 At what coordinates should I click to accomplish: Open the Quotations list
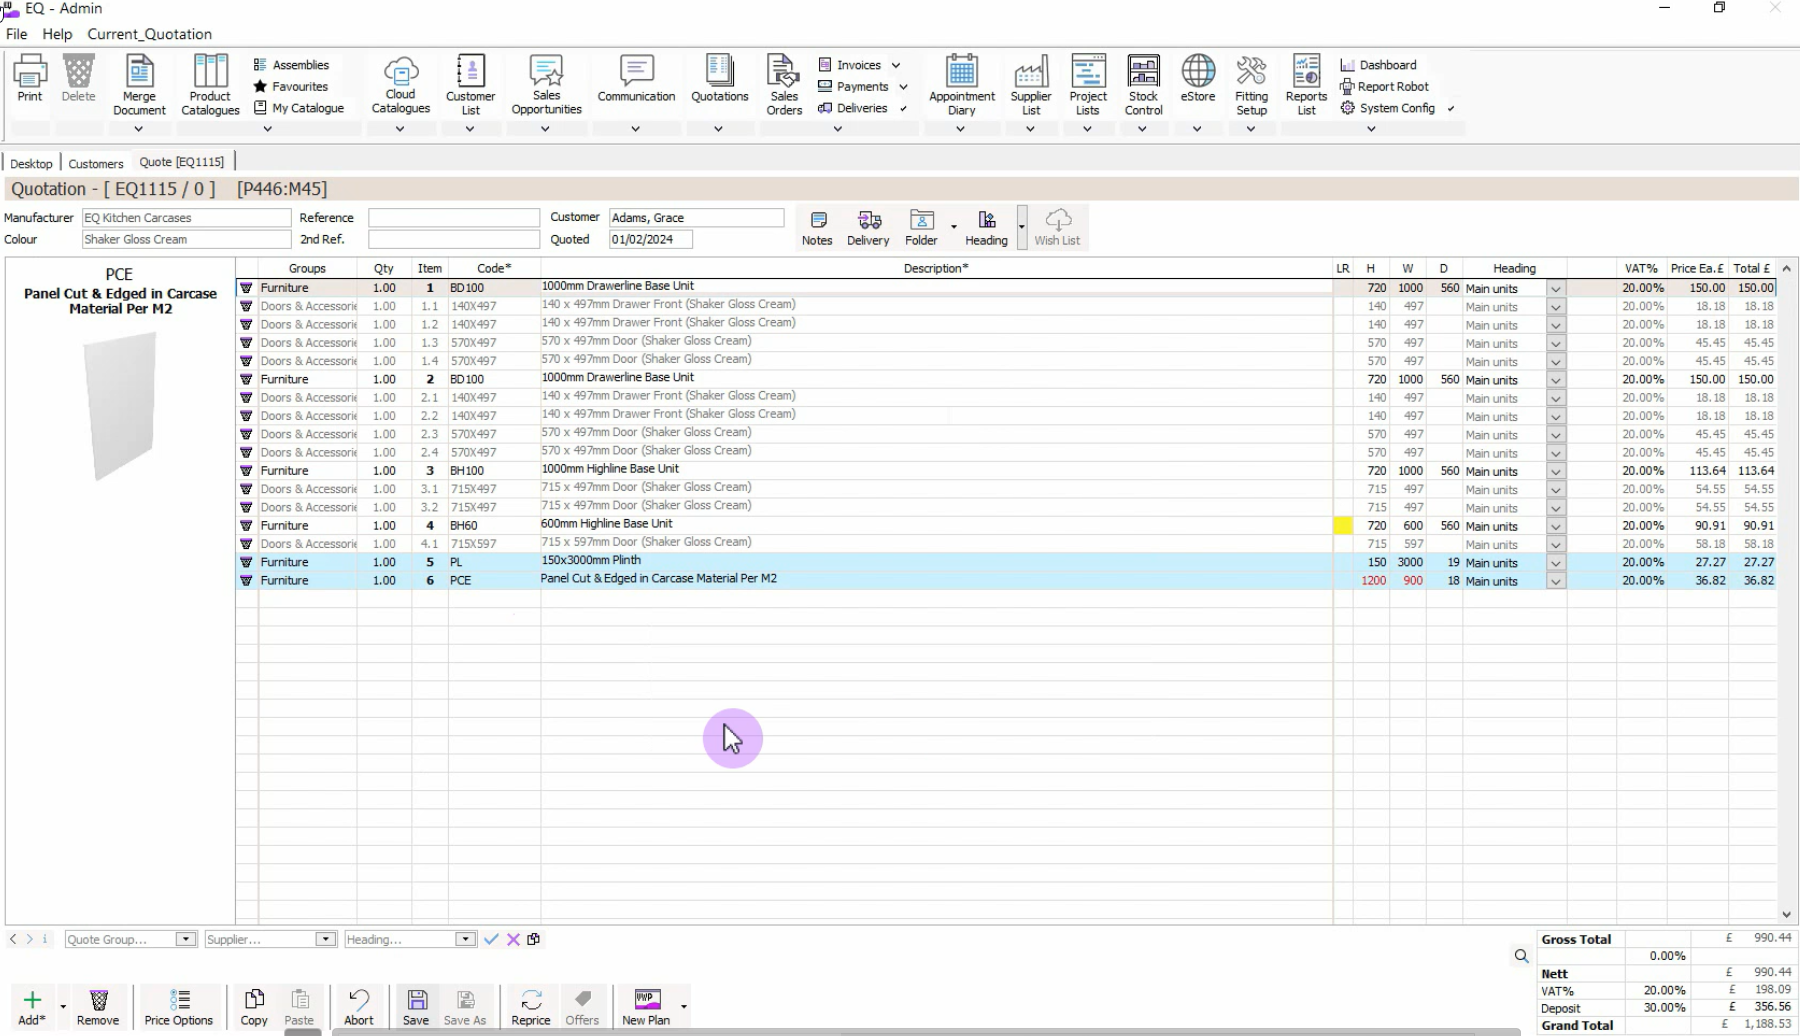pos(719,79)
